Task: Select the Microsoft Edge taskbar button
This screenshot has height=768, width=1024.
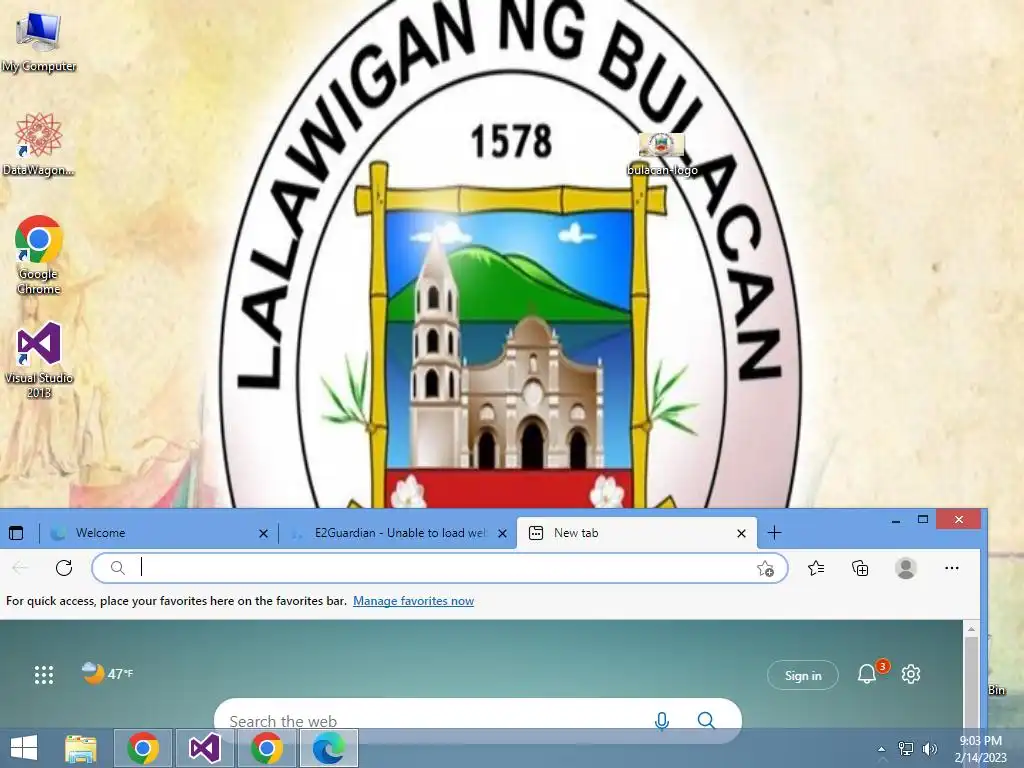Action: pos(328,748)
